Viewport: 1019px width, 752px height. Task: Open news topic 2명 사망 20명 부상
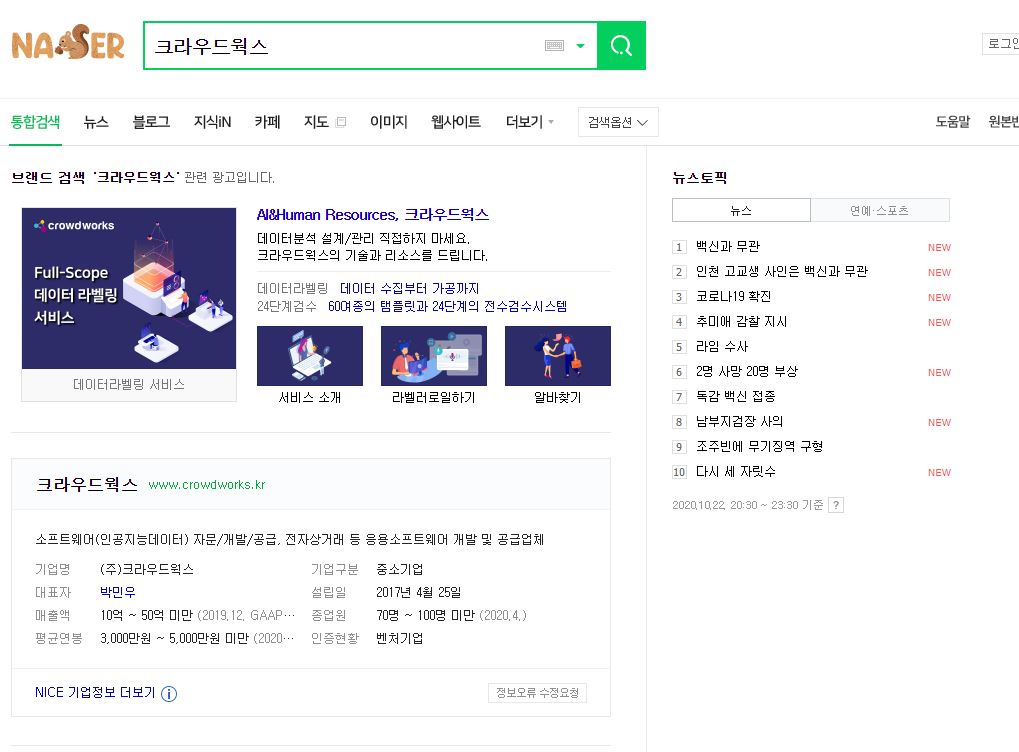(x=747, y=371)
